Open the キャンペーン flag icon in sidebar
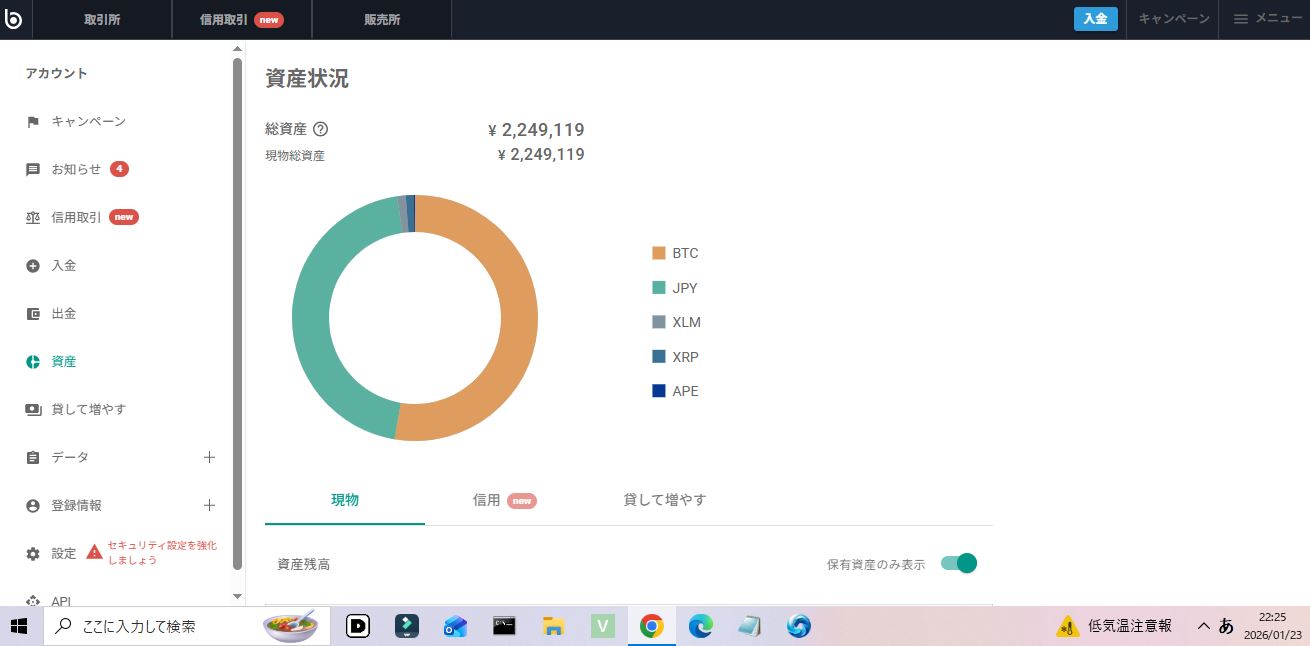Screen dimensions: 1310x646 pyautogui.click(x=33, y=122)
